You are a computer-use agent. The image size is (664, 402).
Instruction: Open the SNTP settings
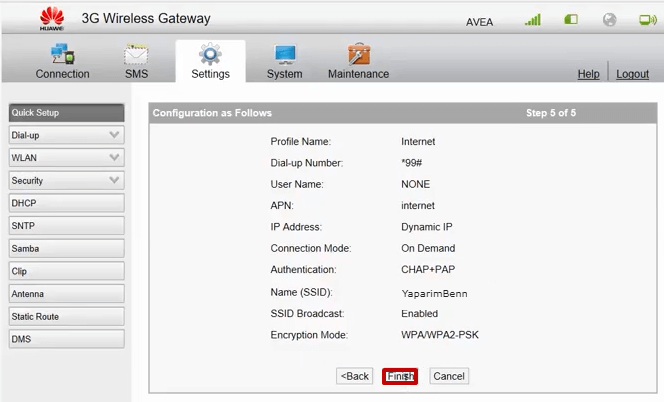pos(66,225)
